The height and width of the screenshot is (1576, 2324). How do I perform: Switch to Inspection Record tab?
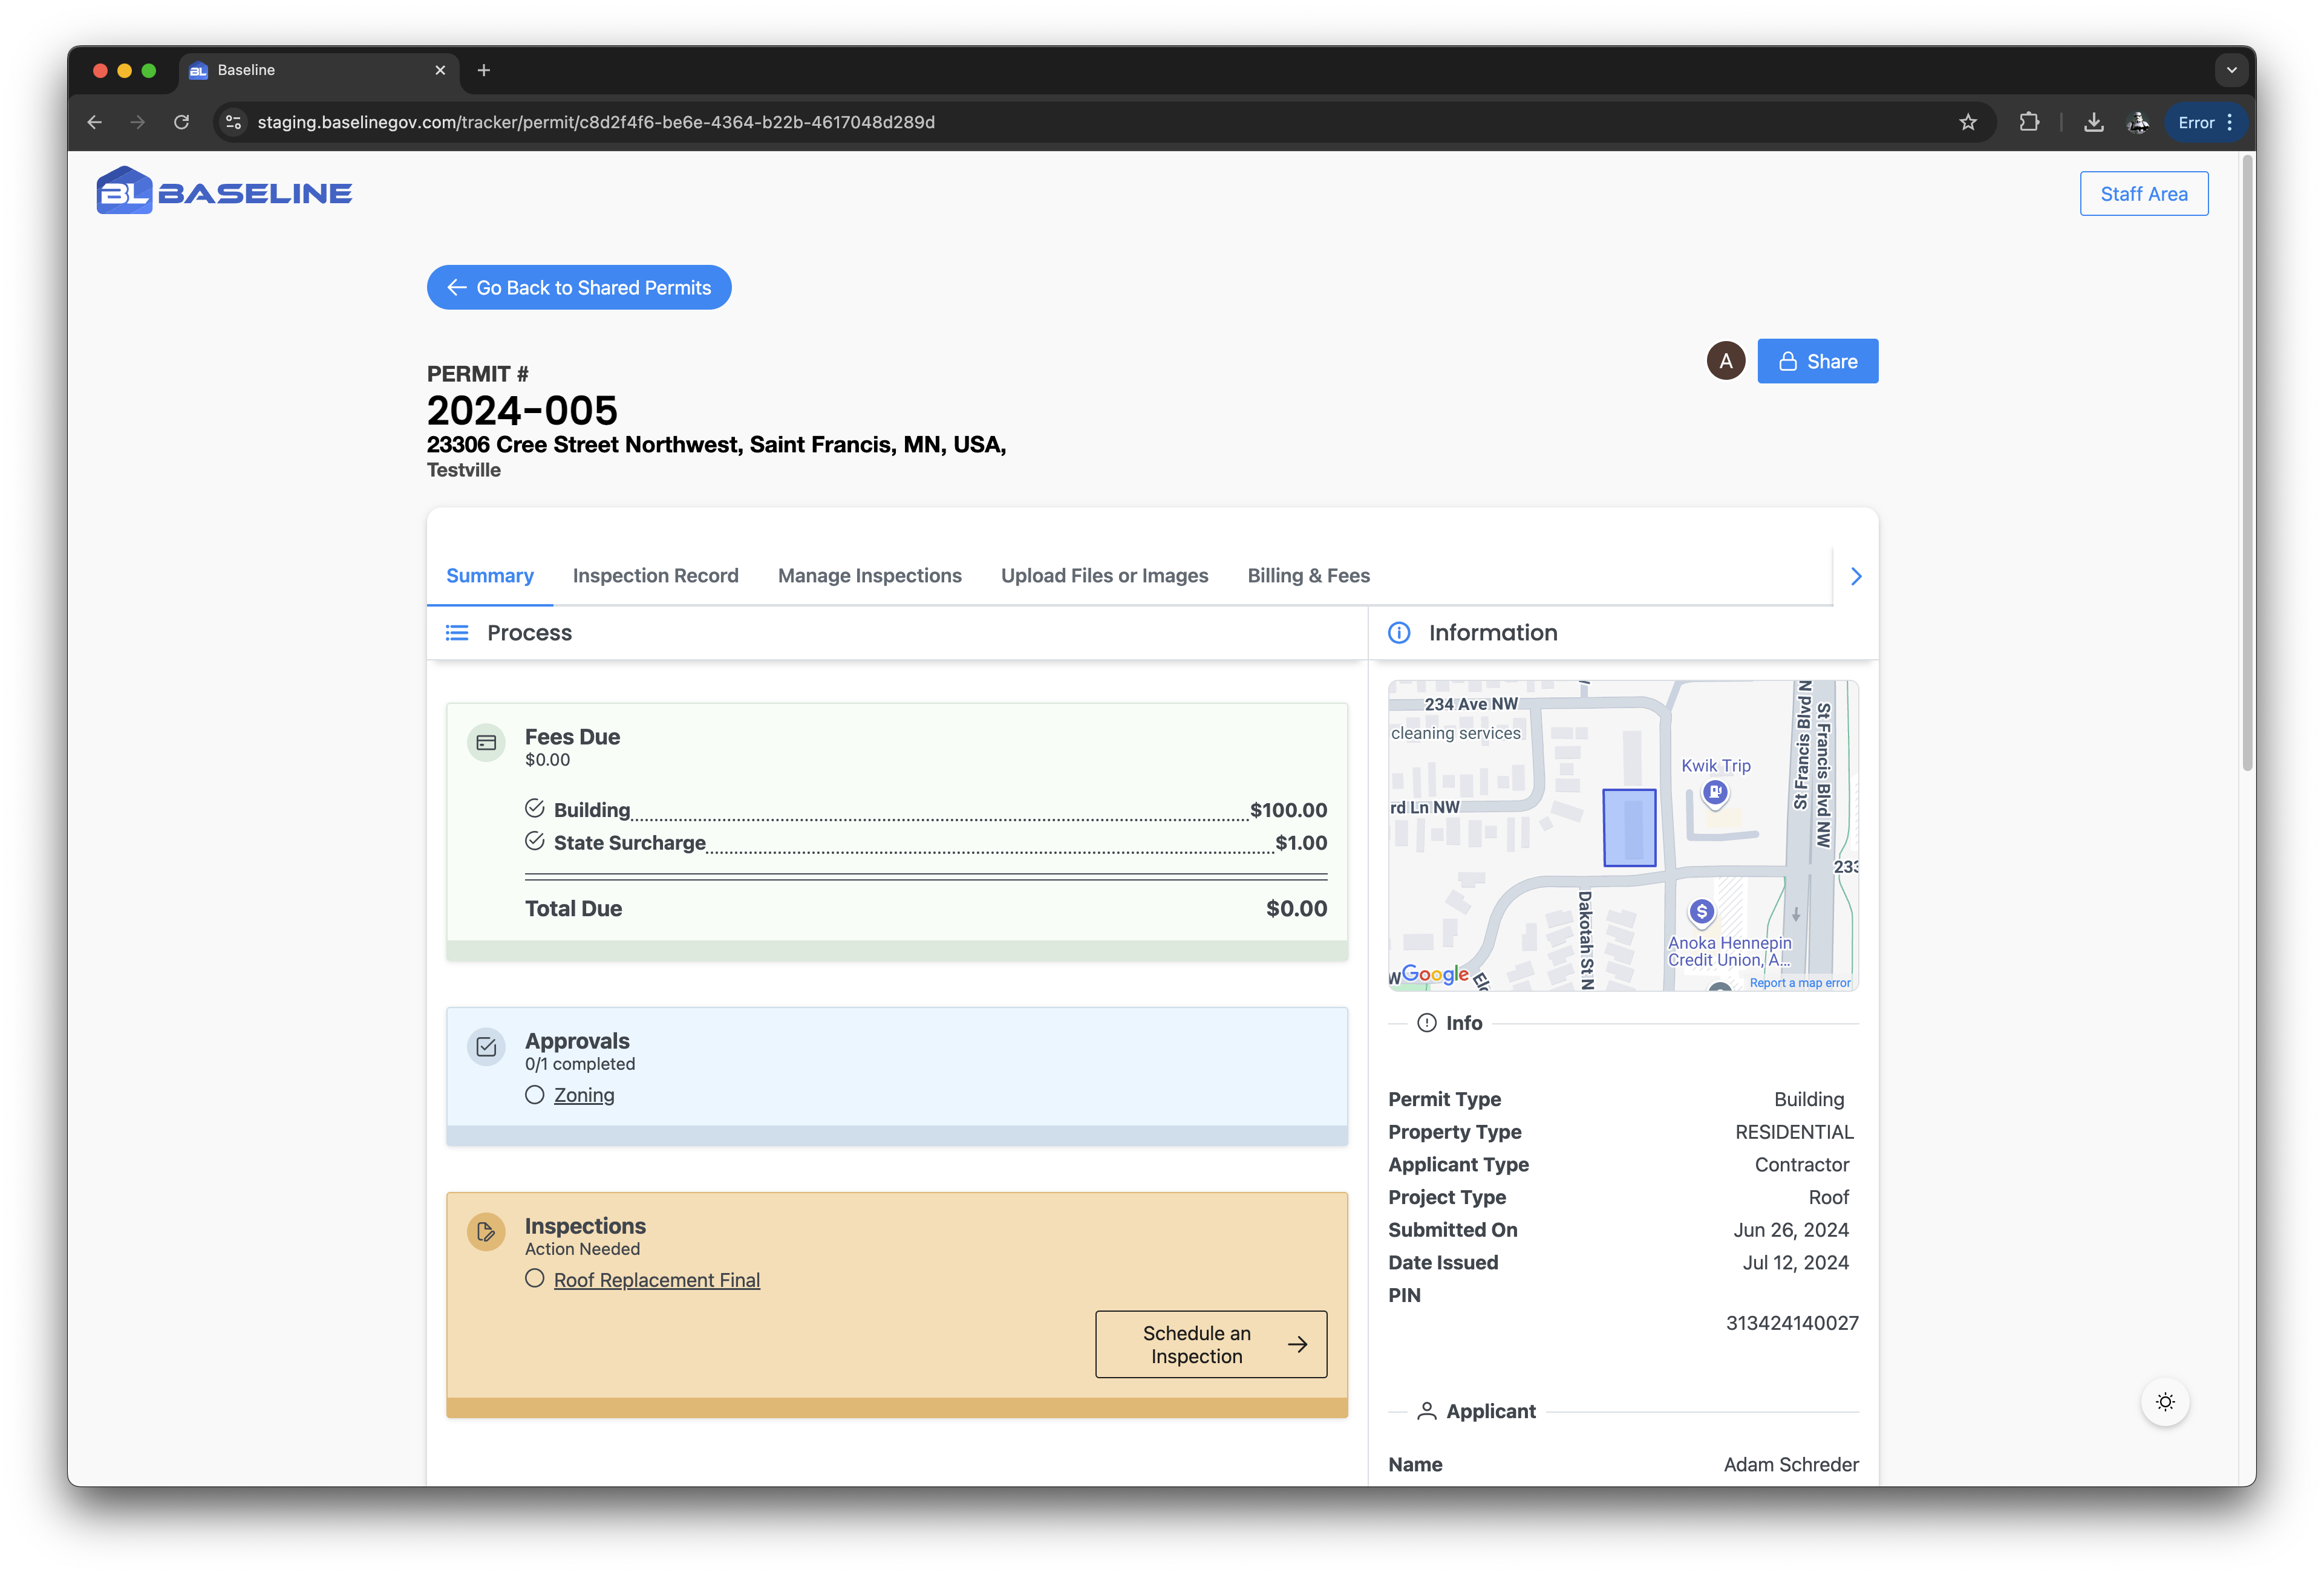(655, 576)
